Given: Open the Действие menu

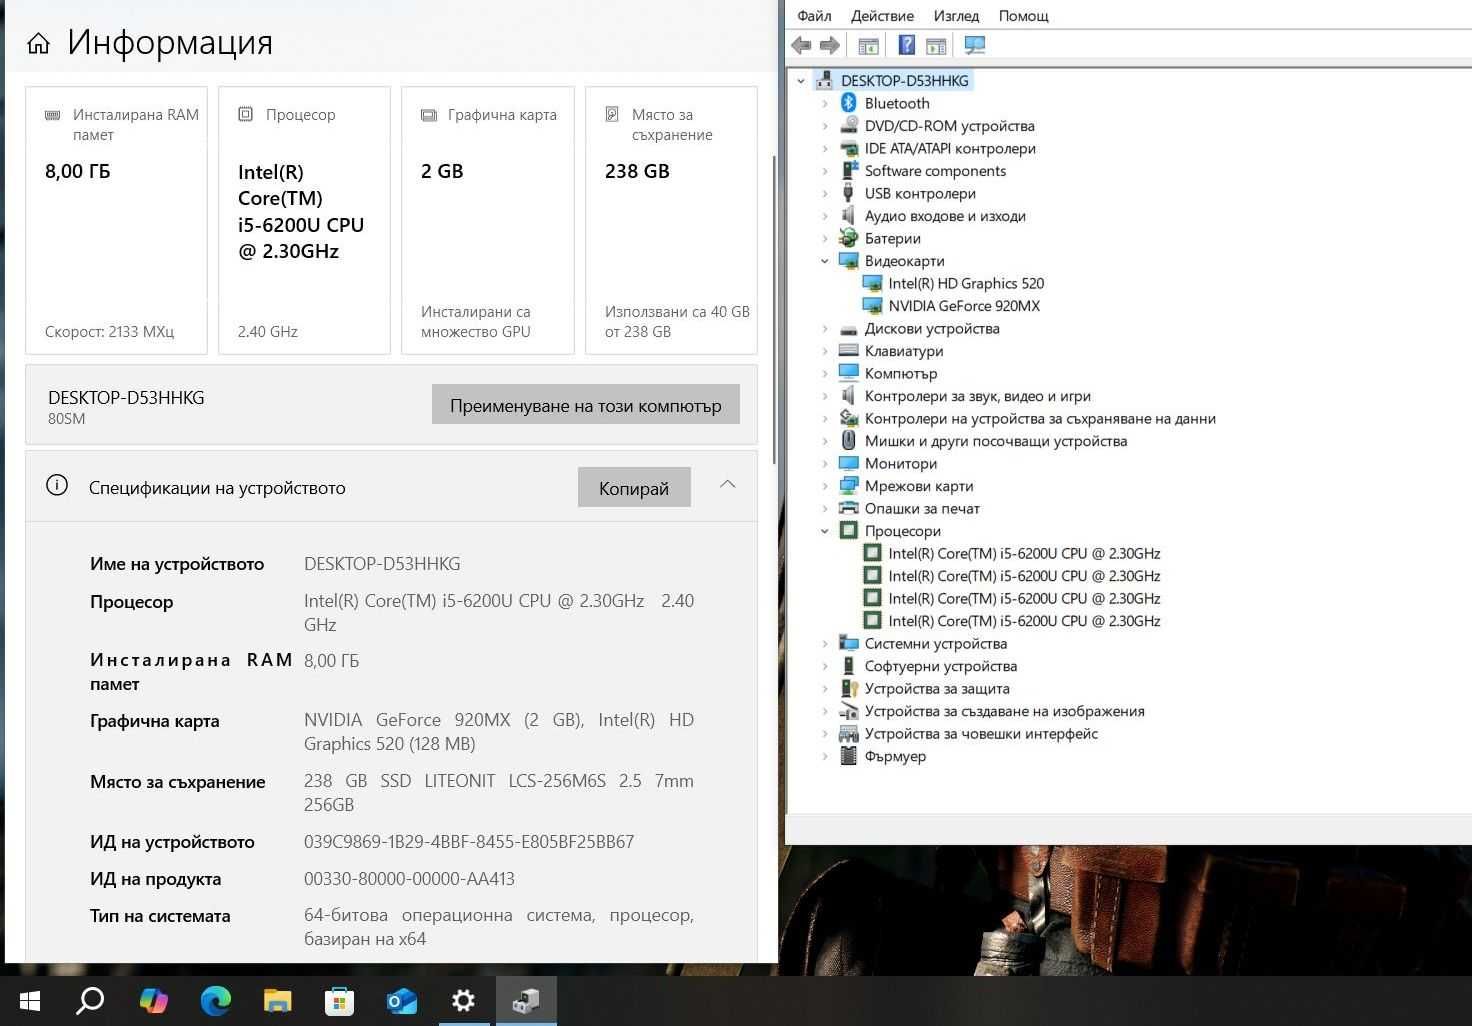Looking at the screenshot, I should (x=882, y=15).
